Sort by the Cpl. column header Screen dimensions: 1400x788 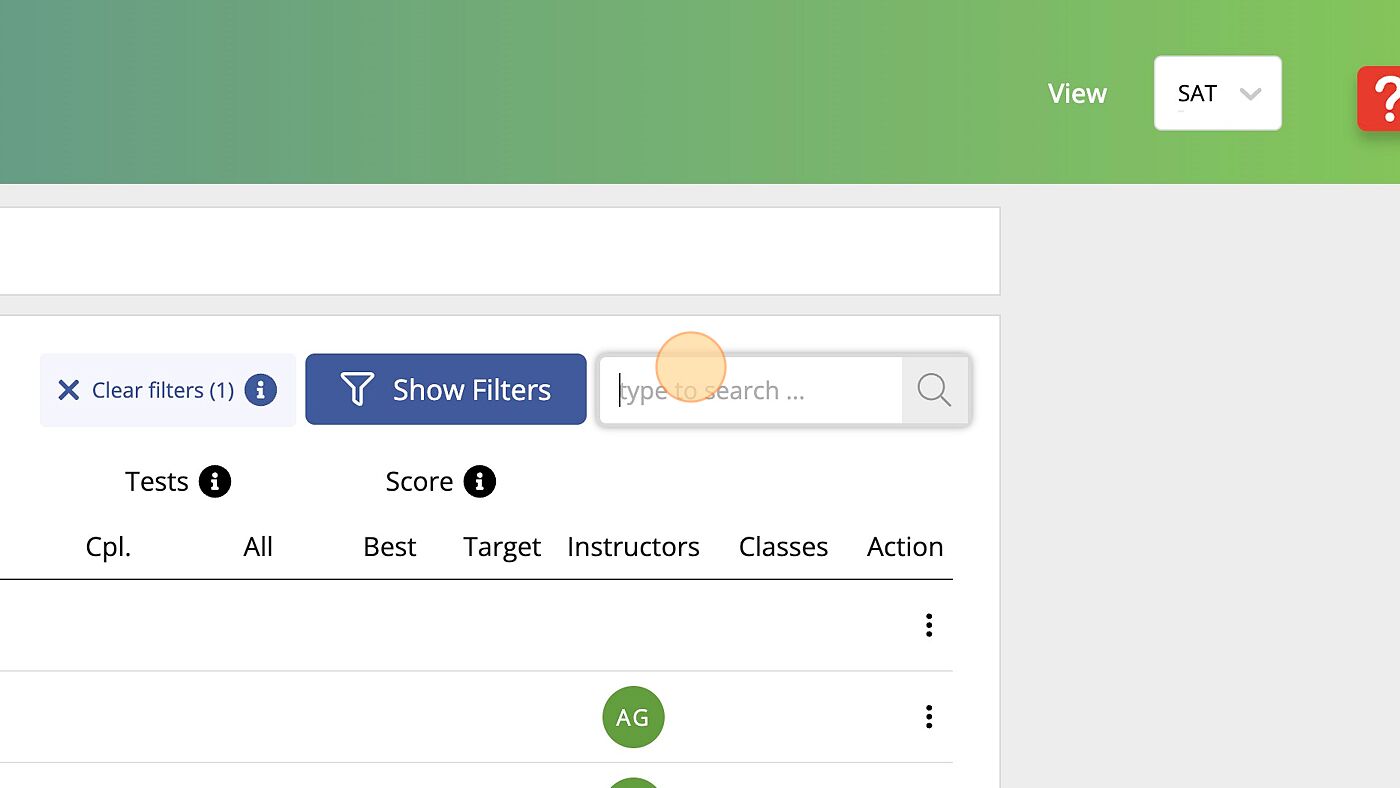pyautogui.click(x=108, y=547)
